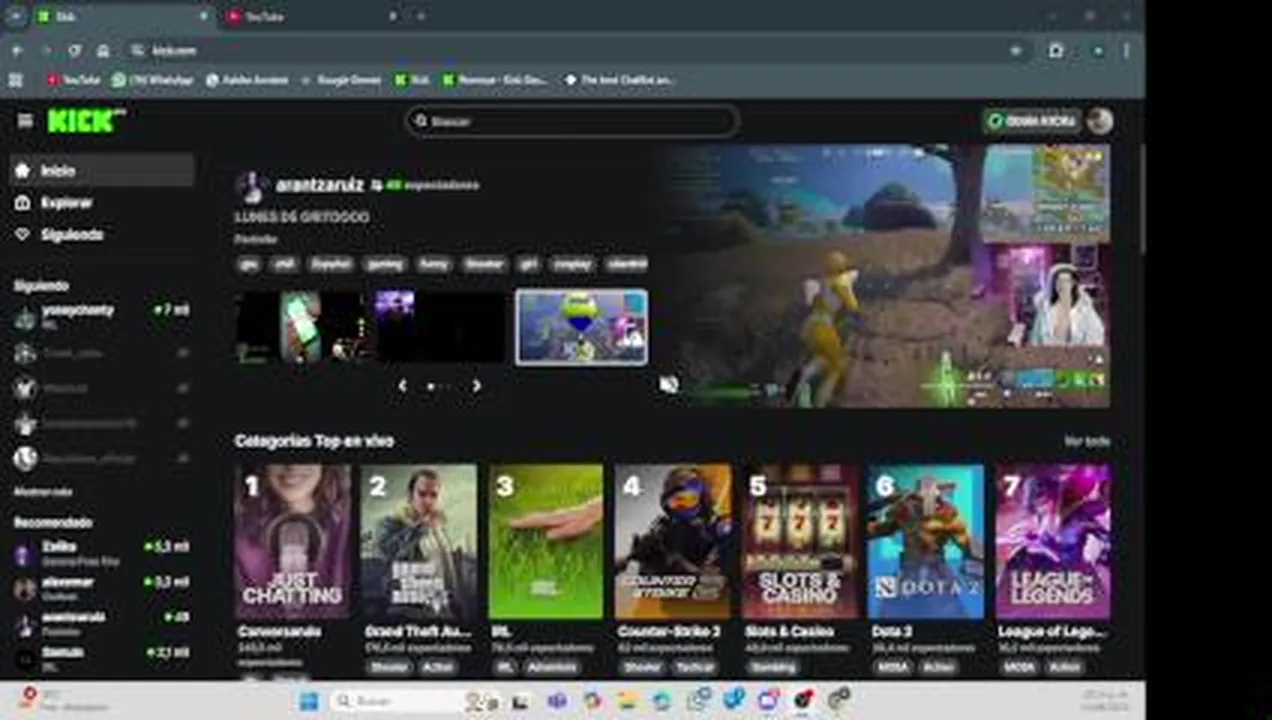The image size is (1272, 720).
Task: Select the gaming stream tag
Action: (385, 264)
